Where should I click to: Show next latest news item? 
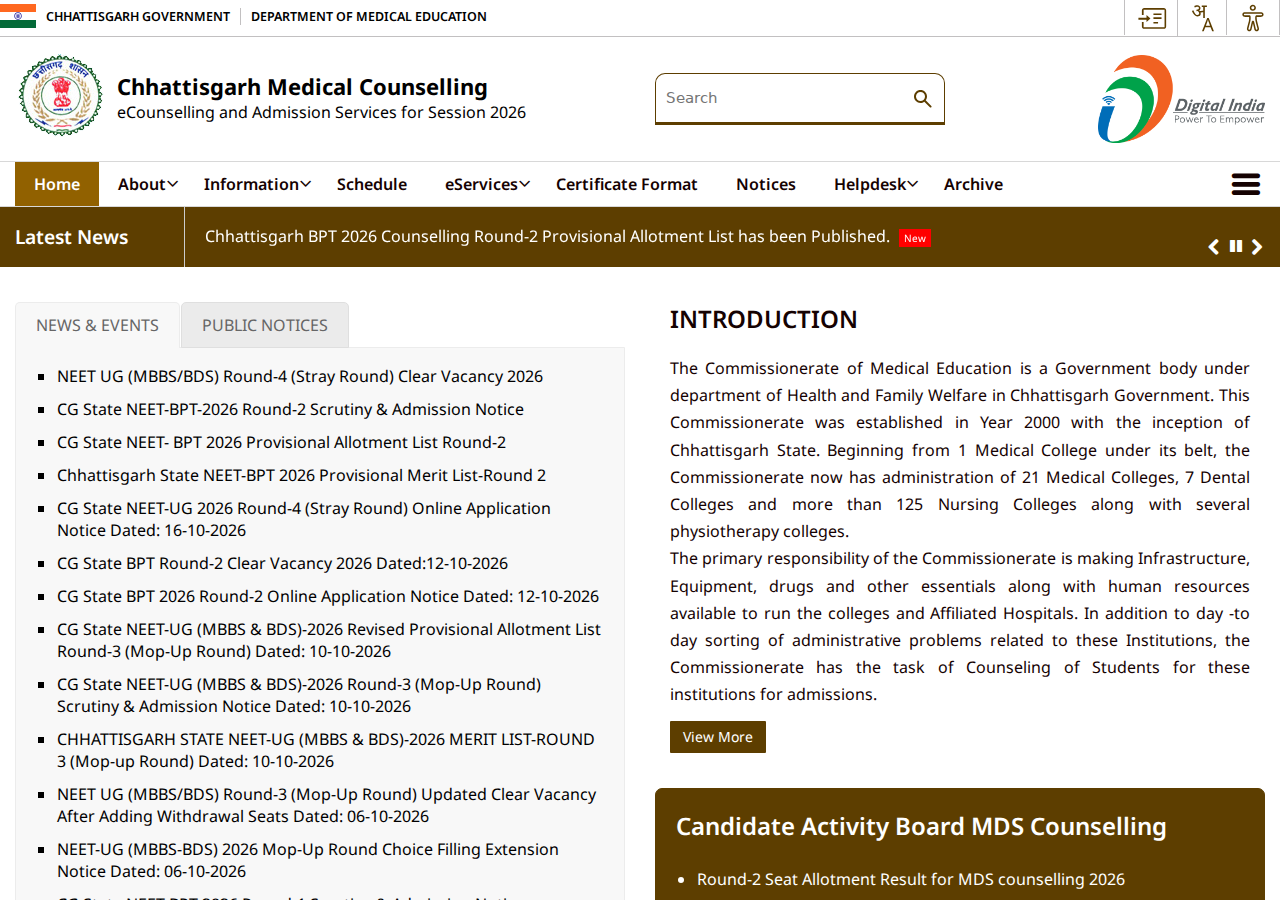(1257, 247)
